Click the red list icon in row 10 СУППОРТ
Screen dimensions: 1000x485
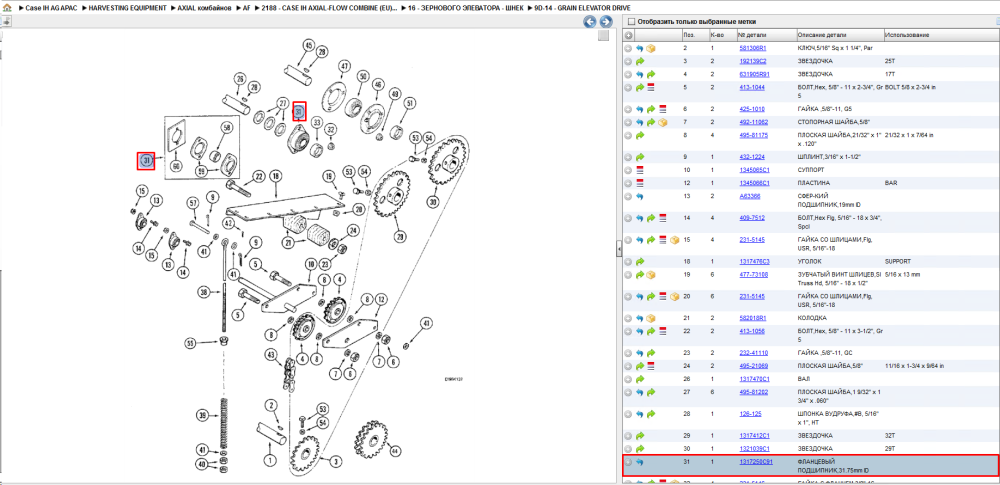click(640, 170)
